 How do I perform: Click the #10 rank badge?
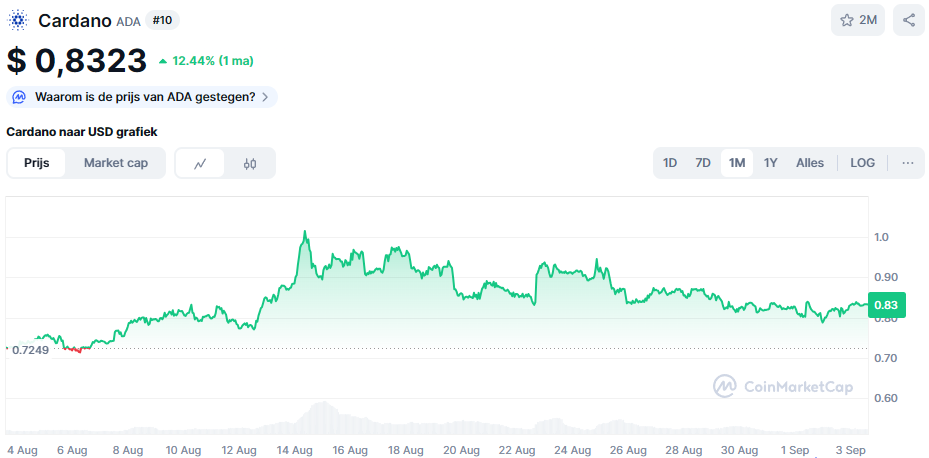pyautogui.click(x=162, y=20)
